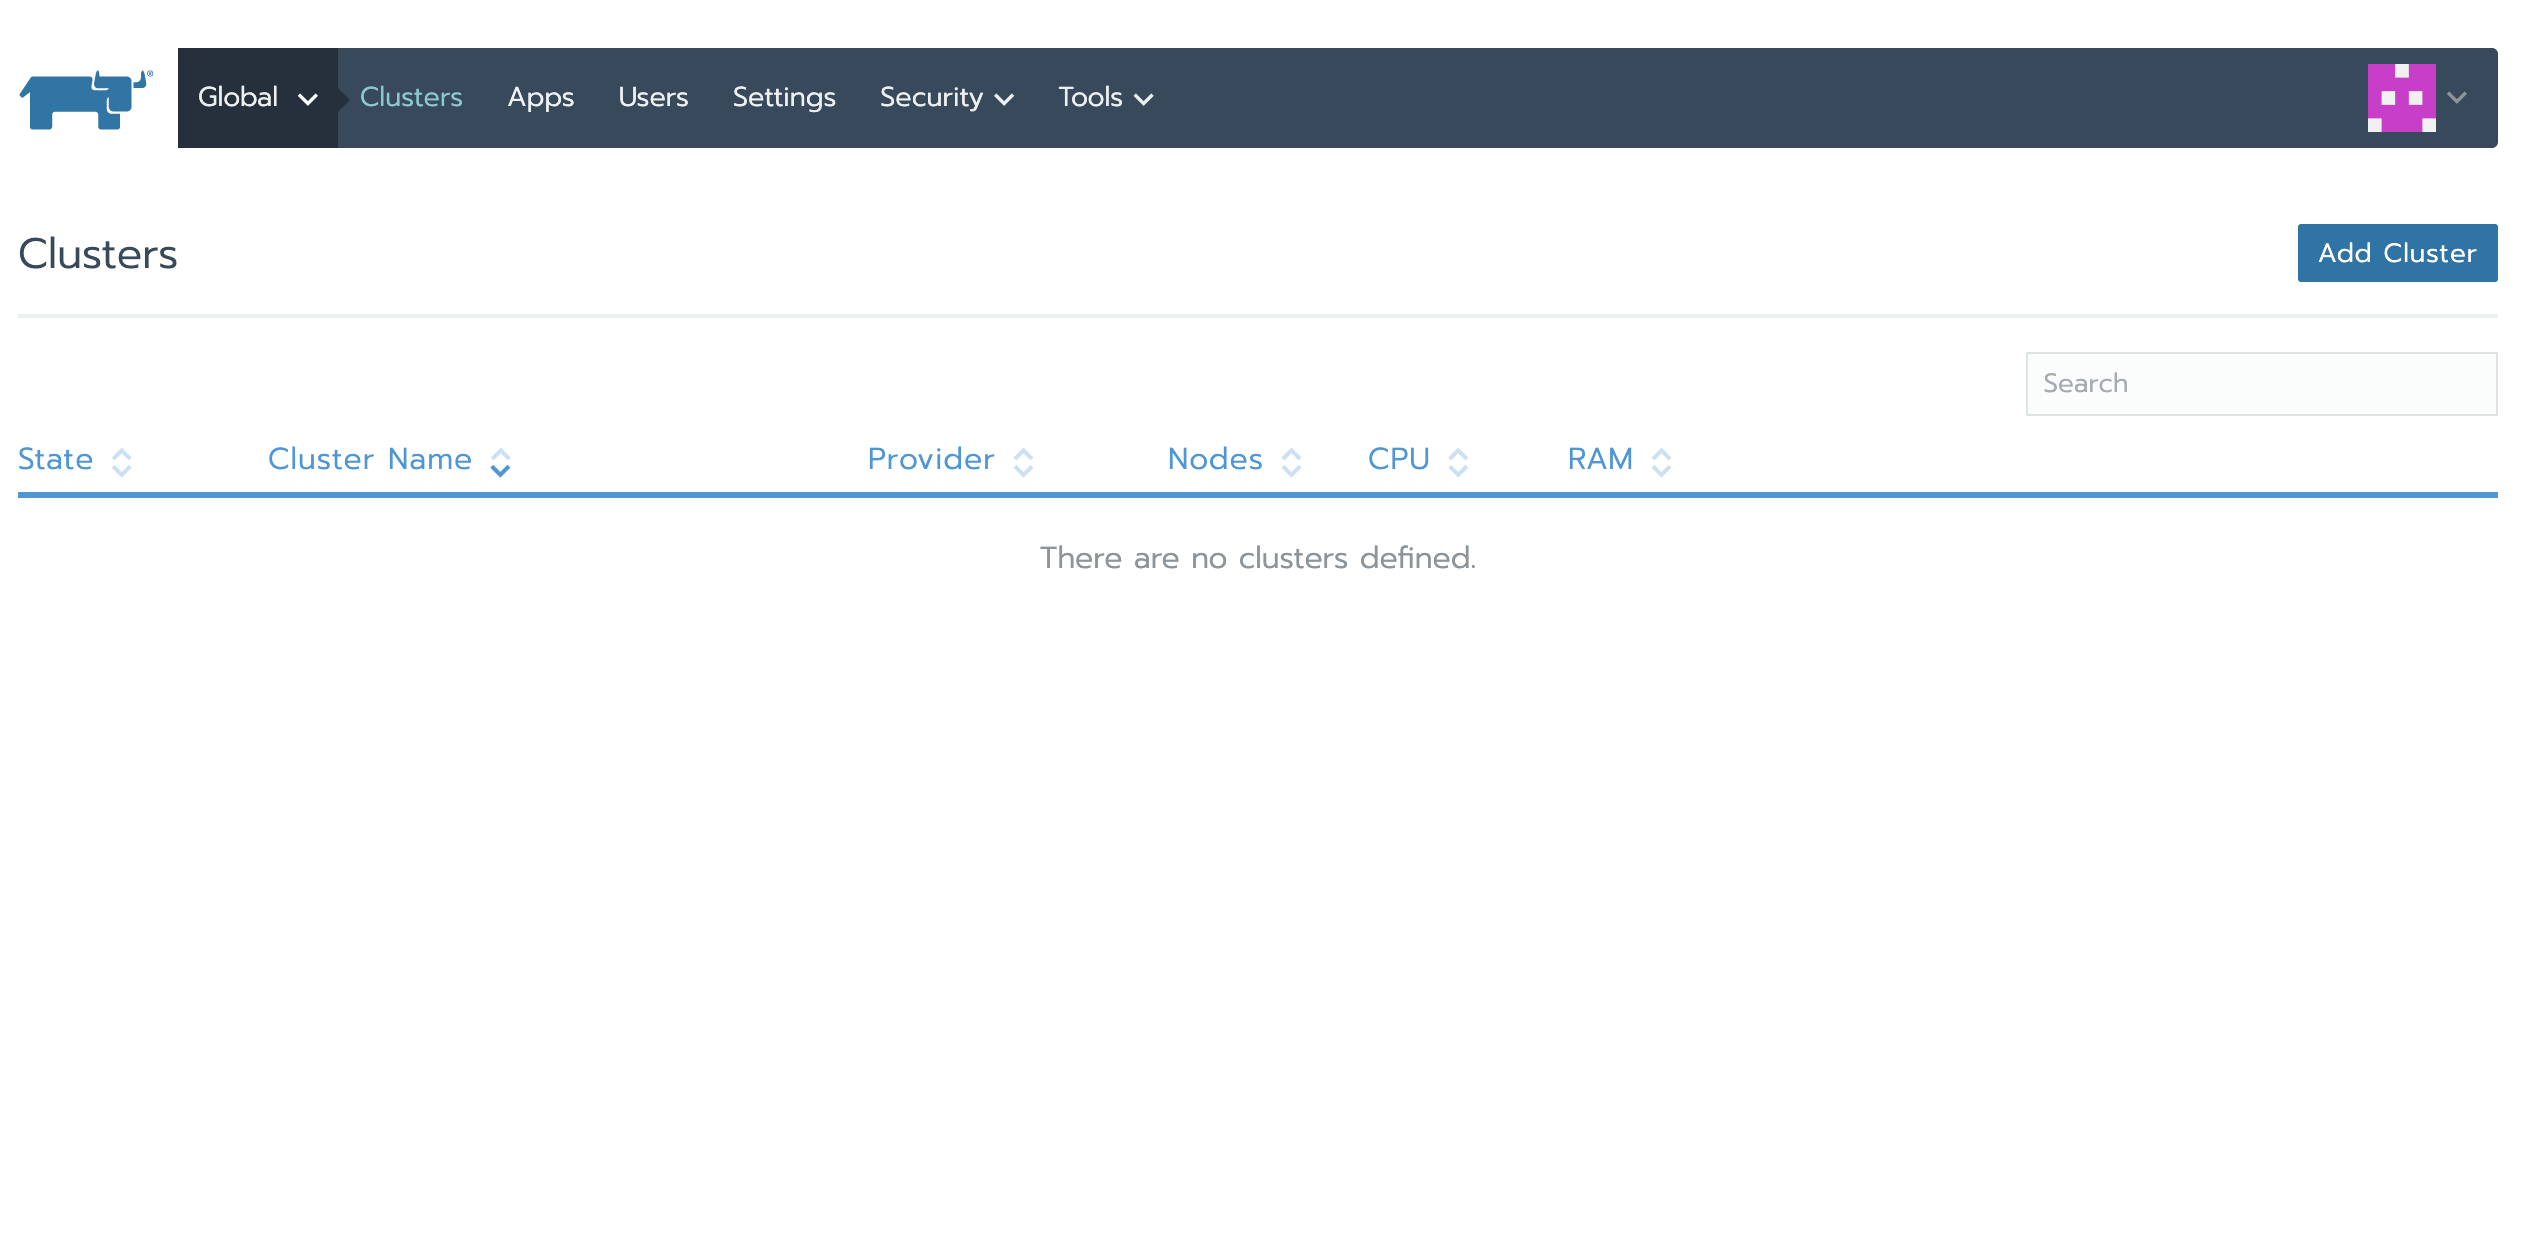Sort table by Provider header
The height and width of the screenshot is (1254, 2548).
pos(930,459)
